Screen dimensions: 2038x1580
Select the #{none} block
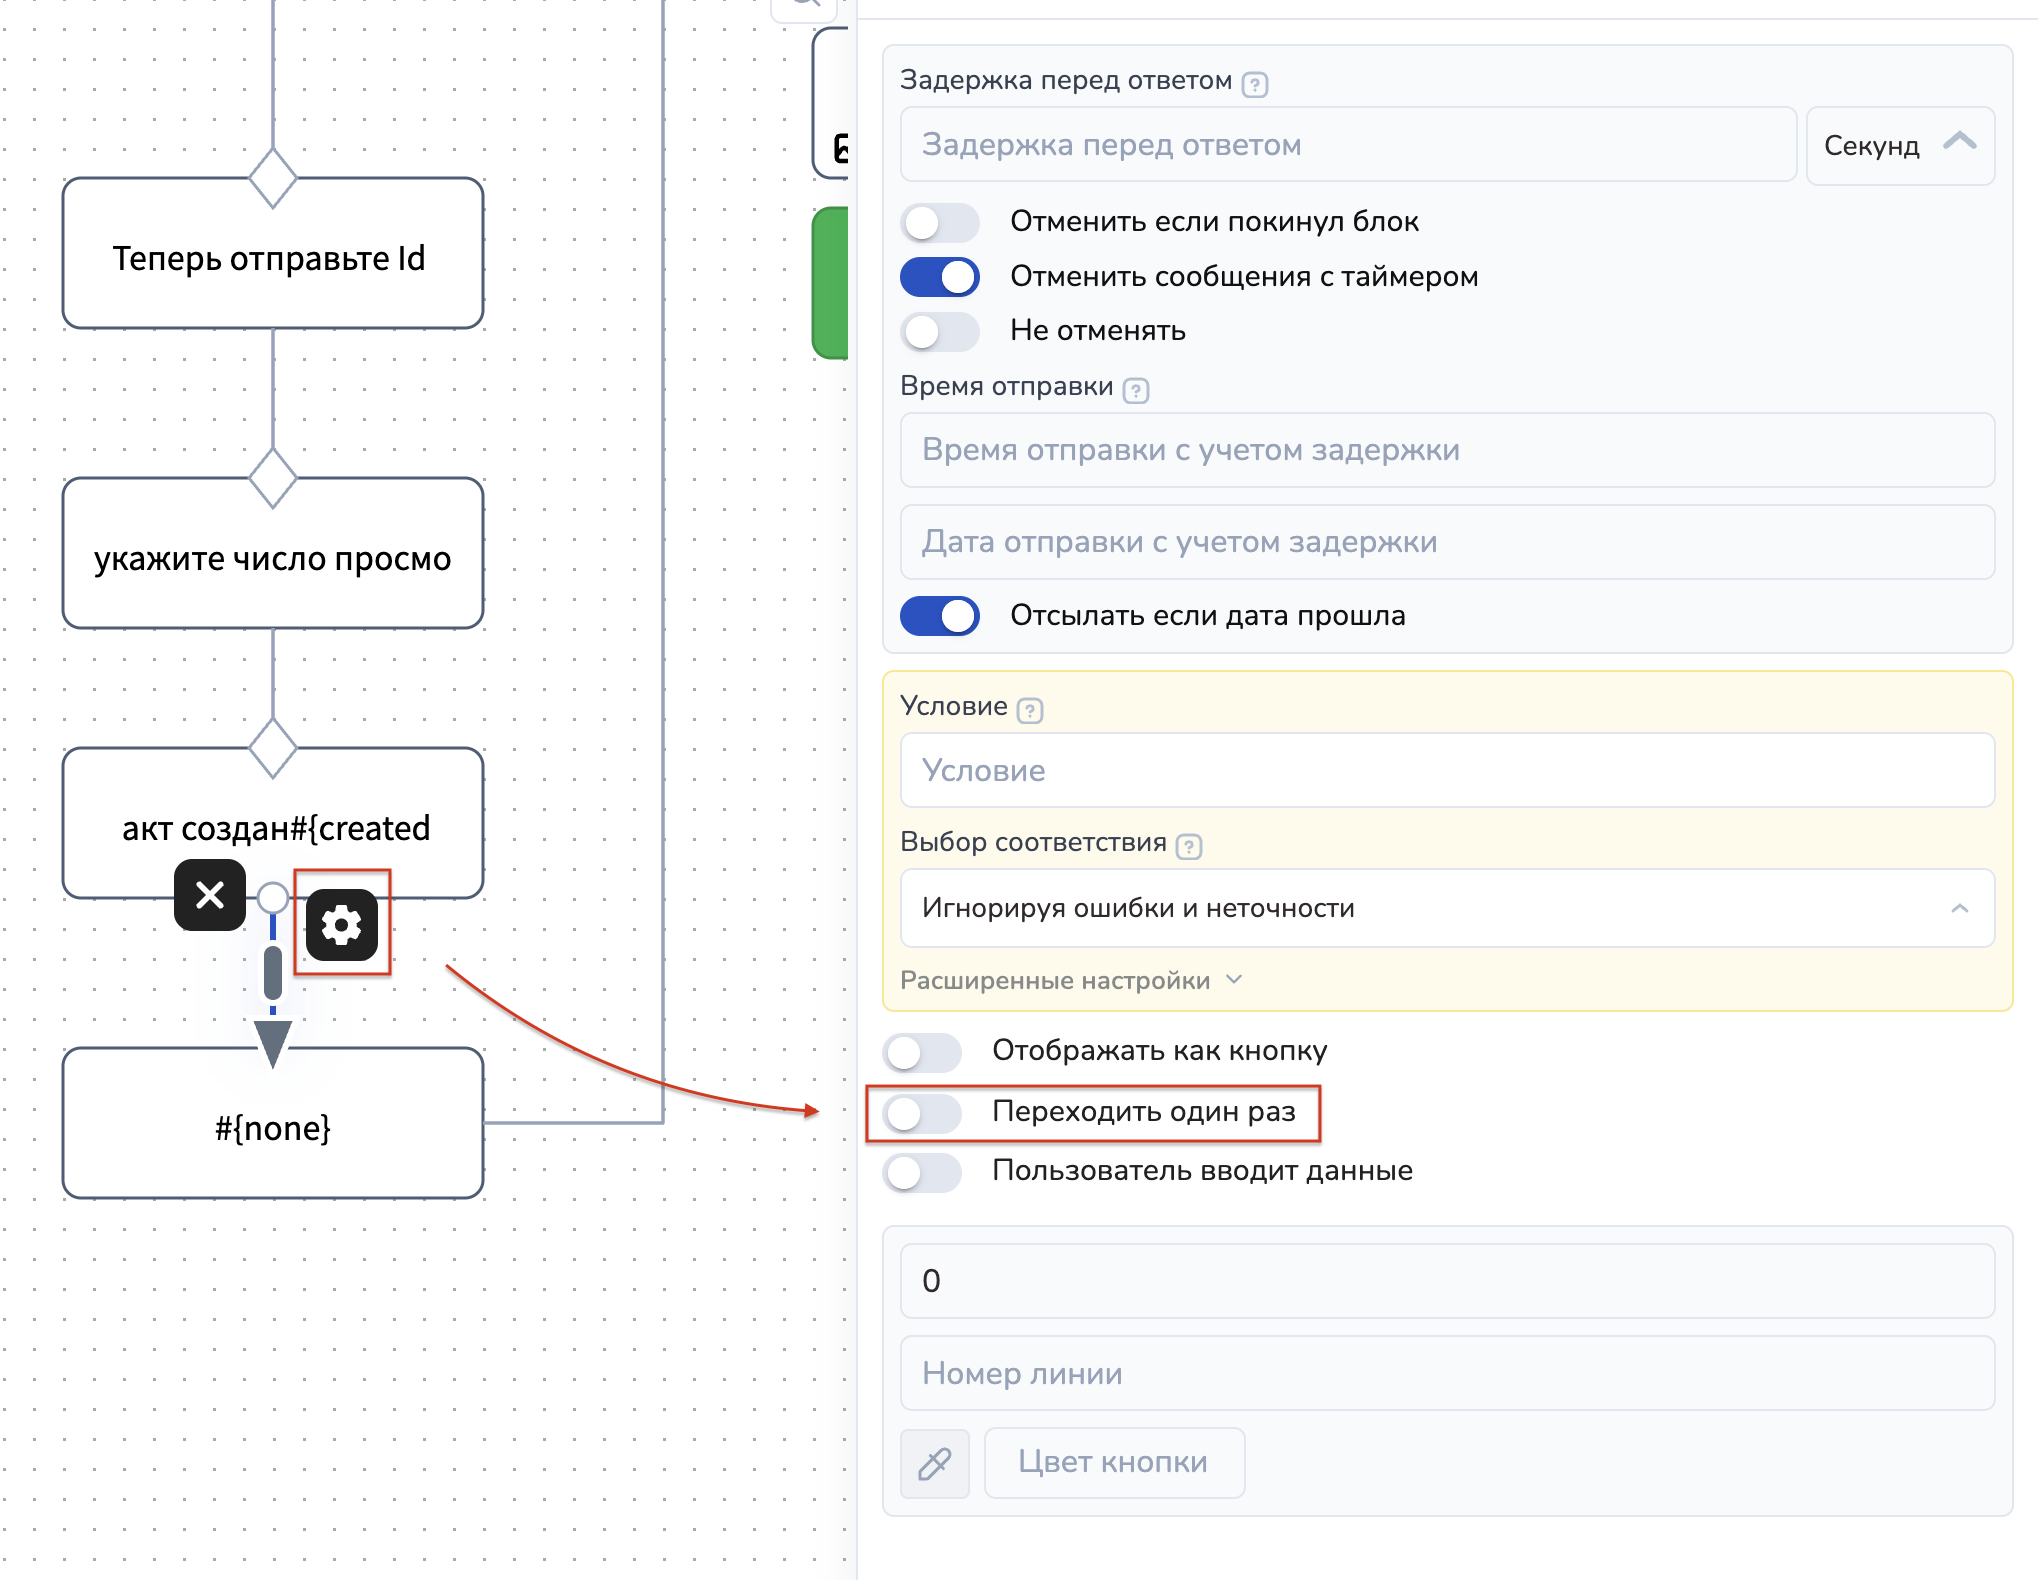coord(273,1128)
